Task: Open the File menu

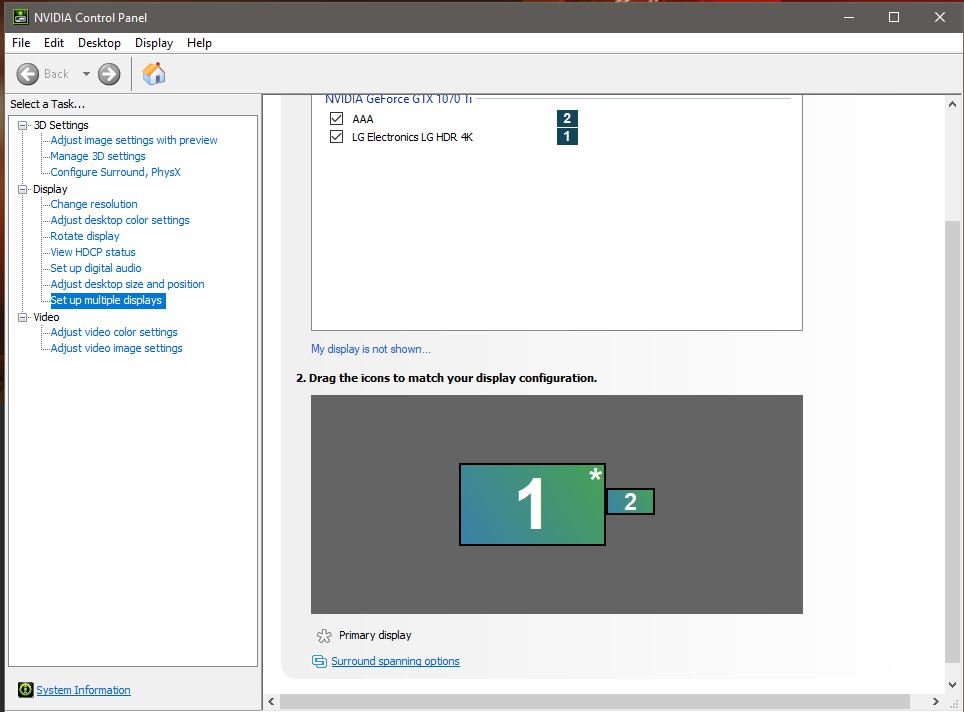Action: point(21,43)
